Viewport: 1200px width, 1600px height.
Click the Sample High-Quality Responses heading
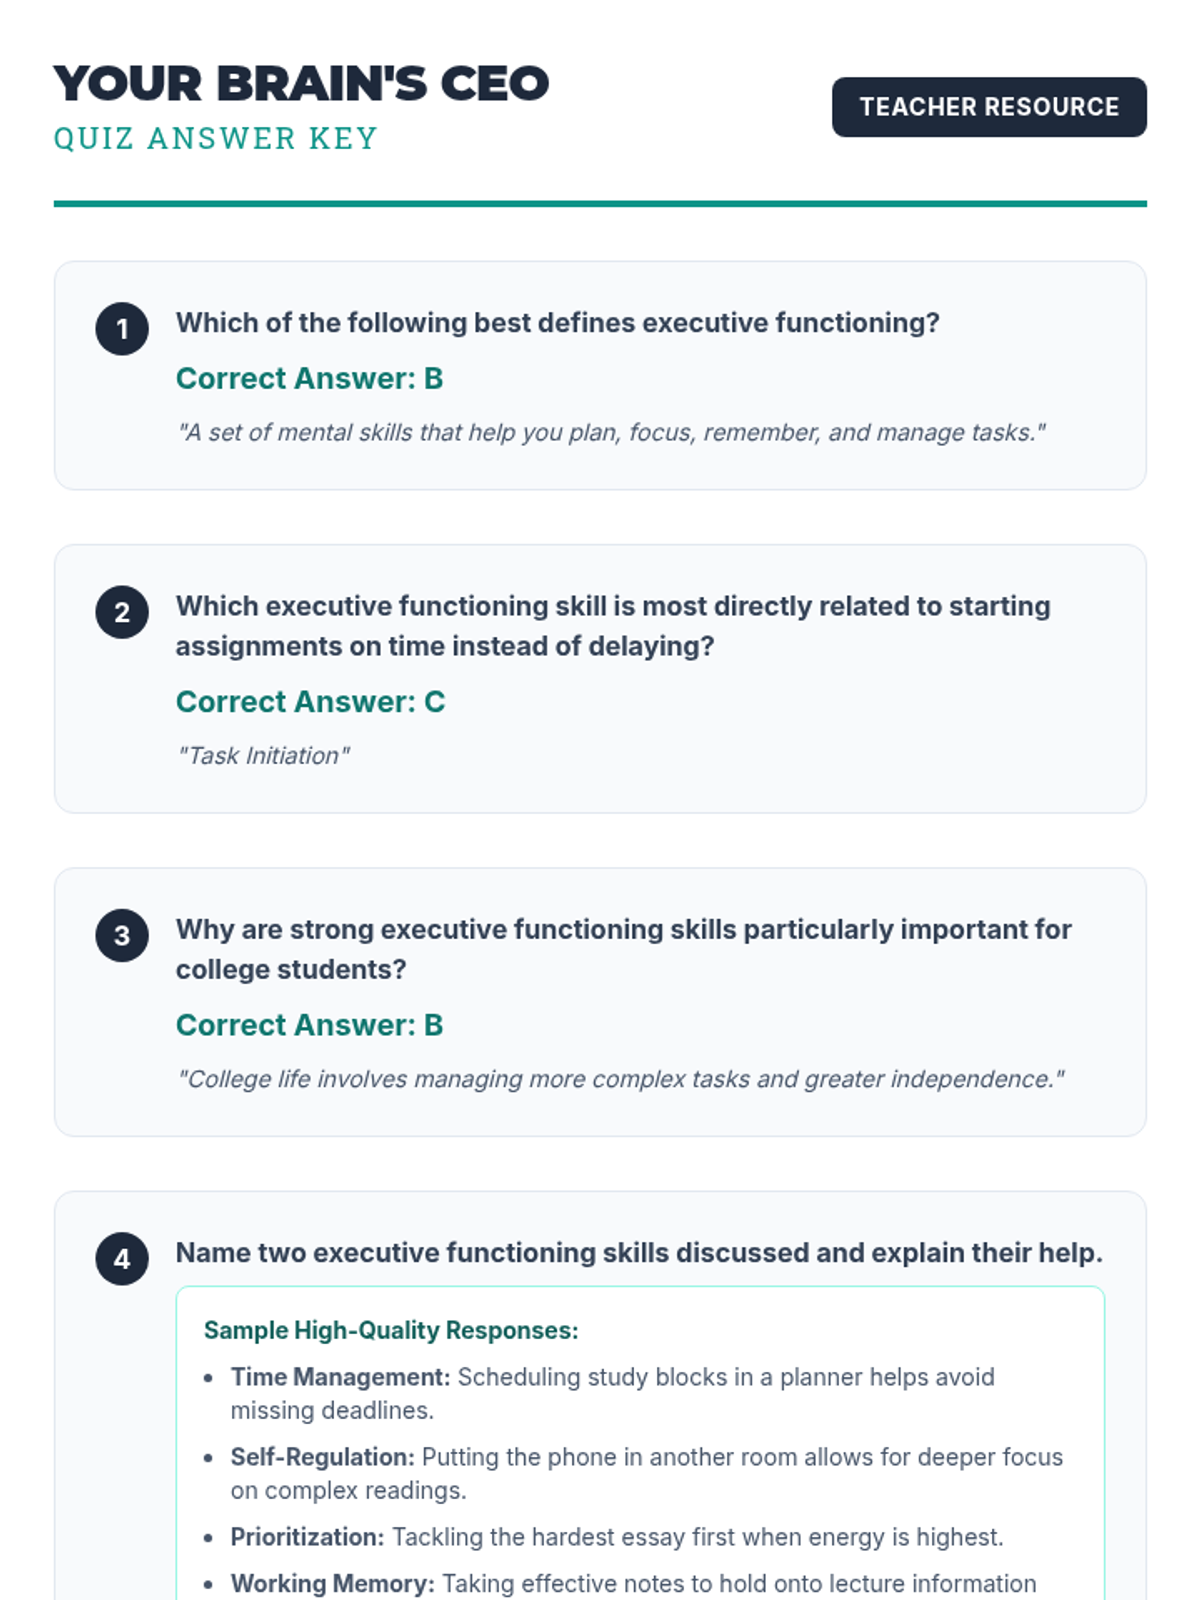pos(391,1330)
